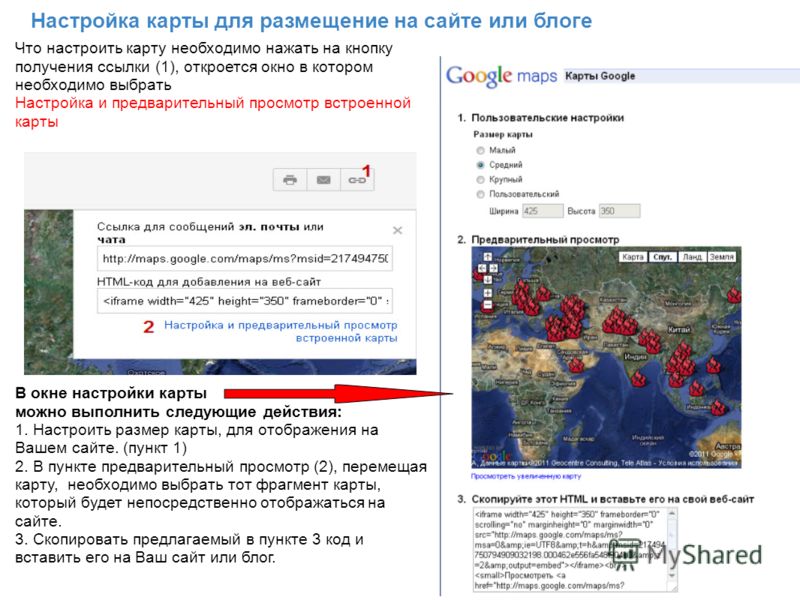Open the Просмотреть увеличенную карту link
Image resolution: width=800 pixels, height=600 pixels.
click(526, 476)
